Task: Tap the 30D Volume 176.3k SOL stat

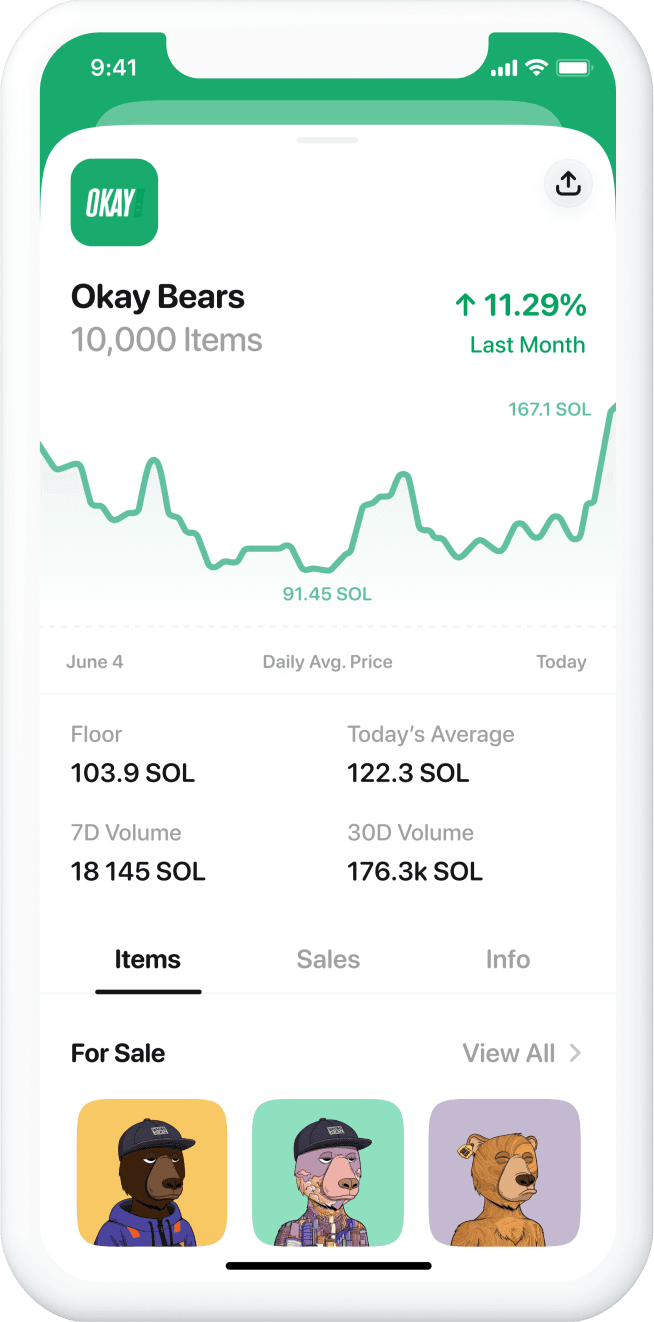Action: [x=415, y=871]
